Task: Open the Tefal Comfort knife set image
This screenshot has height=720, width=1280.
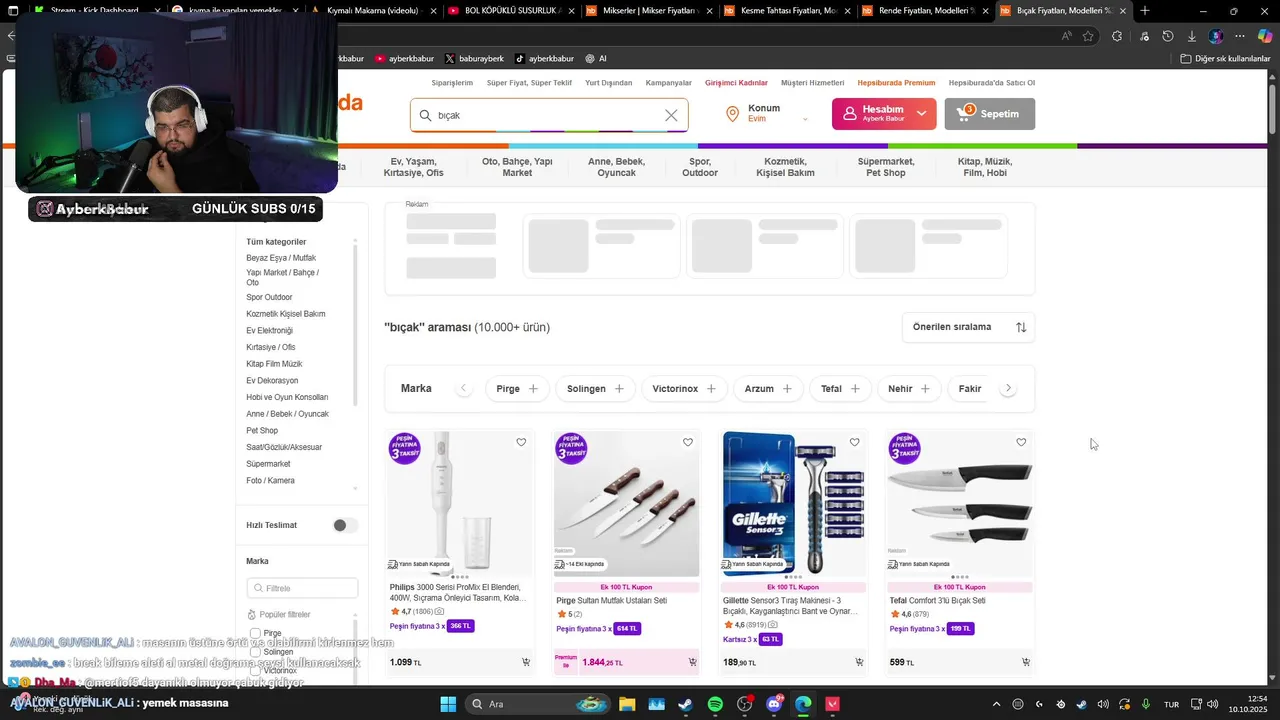Action: [x=960, y=505]
